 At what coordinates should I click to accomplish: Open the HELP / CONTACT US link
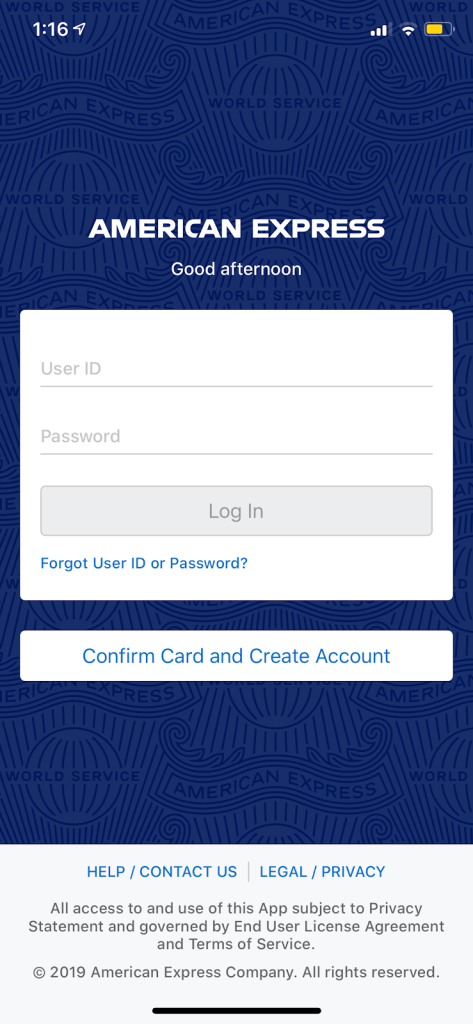162,872
